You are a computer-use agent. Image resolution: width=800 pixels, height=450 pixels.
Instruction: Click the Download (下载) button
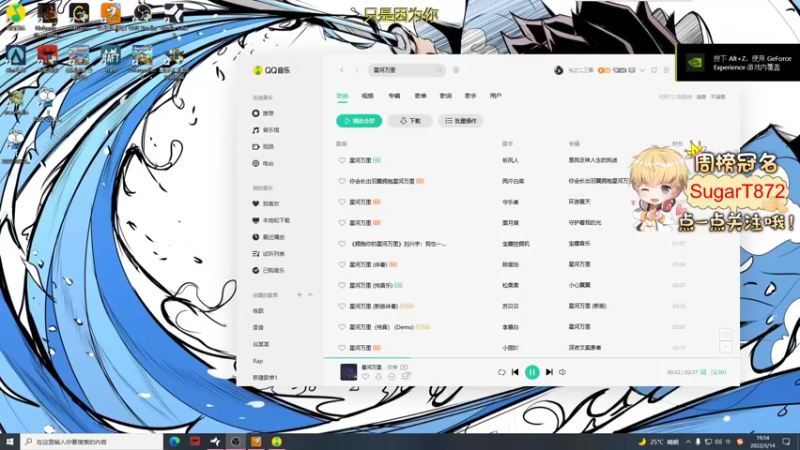(x=410, y=121)
